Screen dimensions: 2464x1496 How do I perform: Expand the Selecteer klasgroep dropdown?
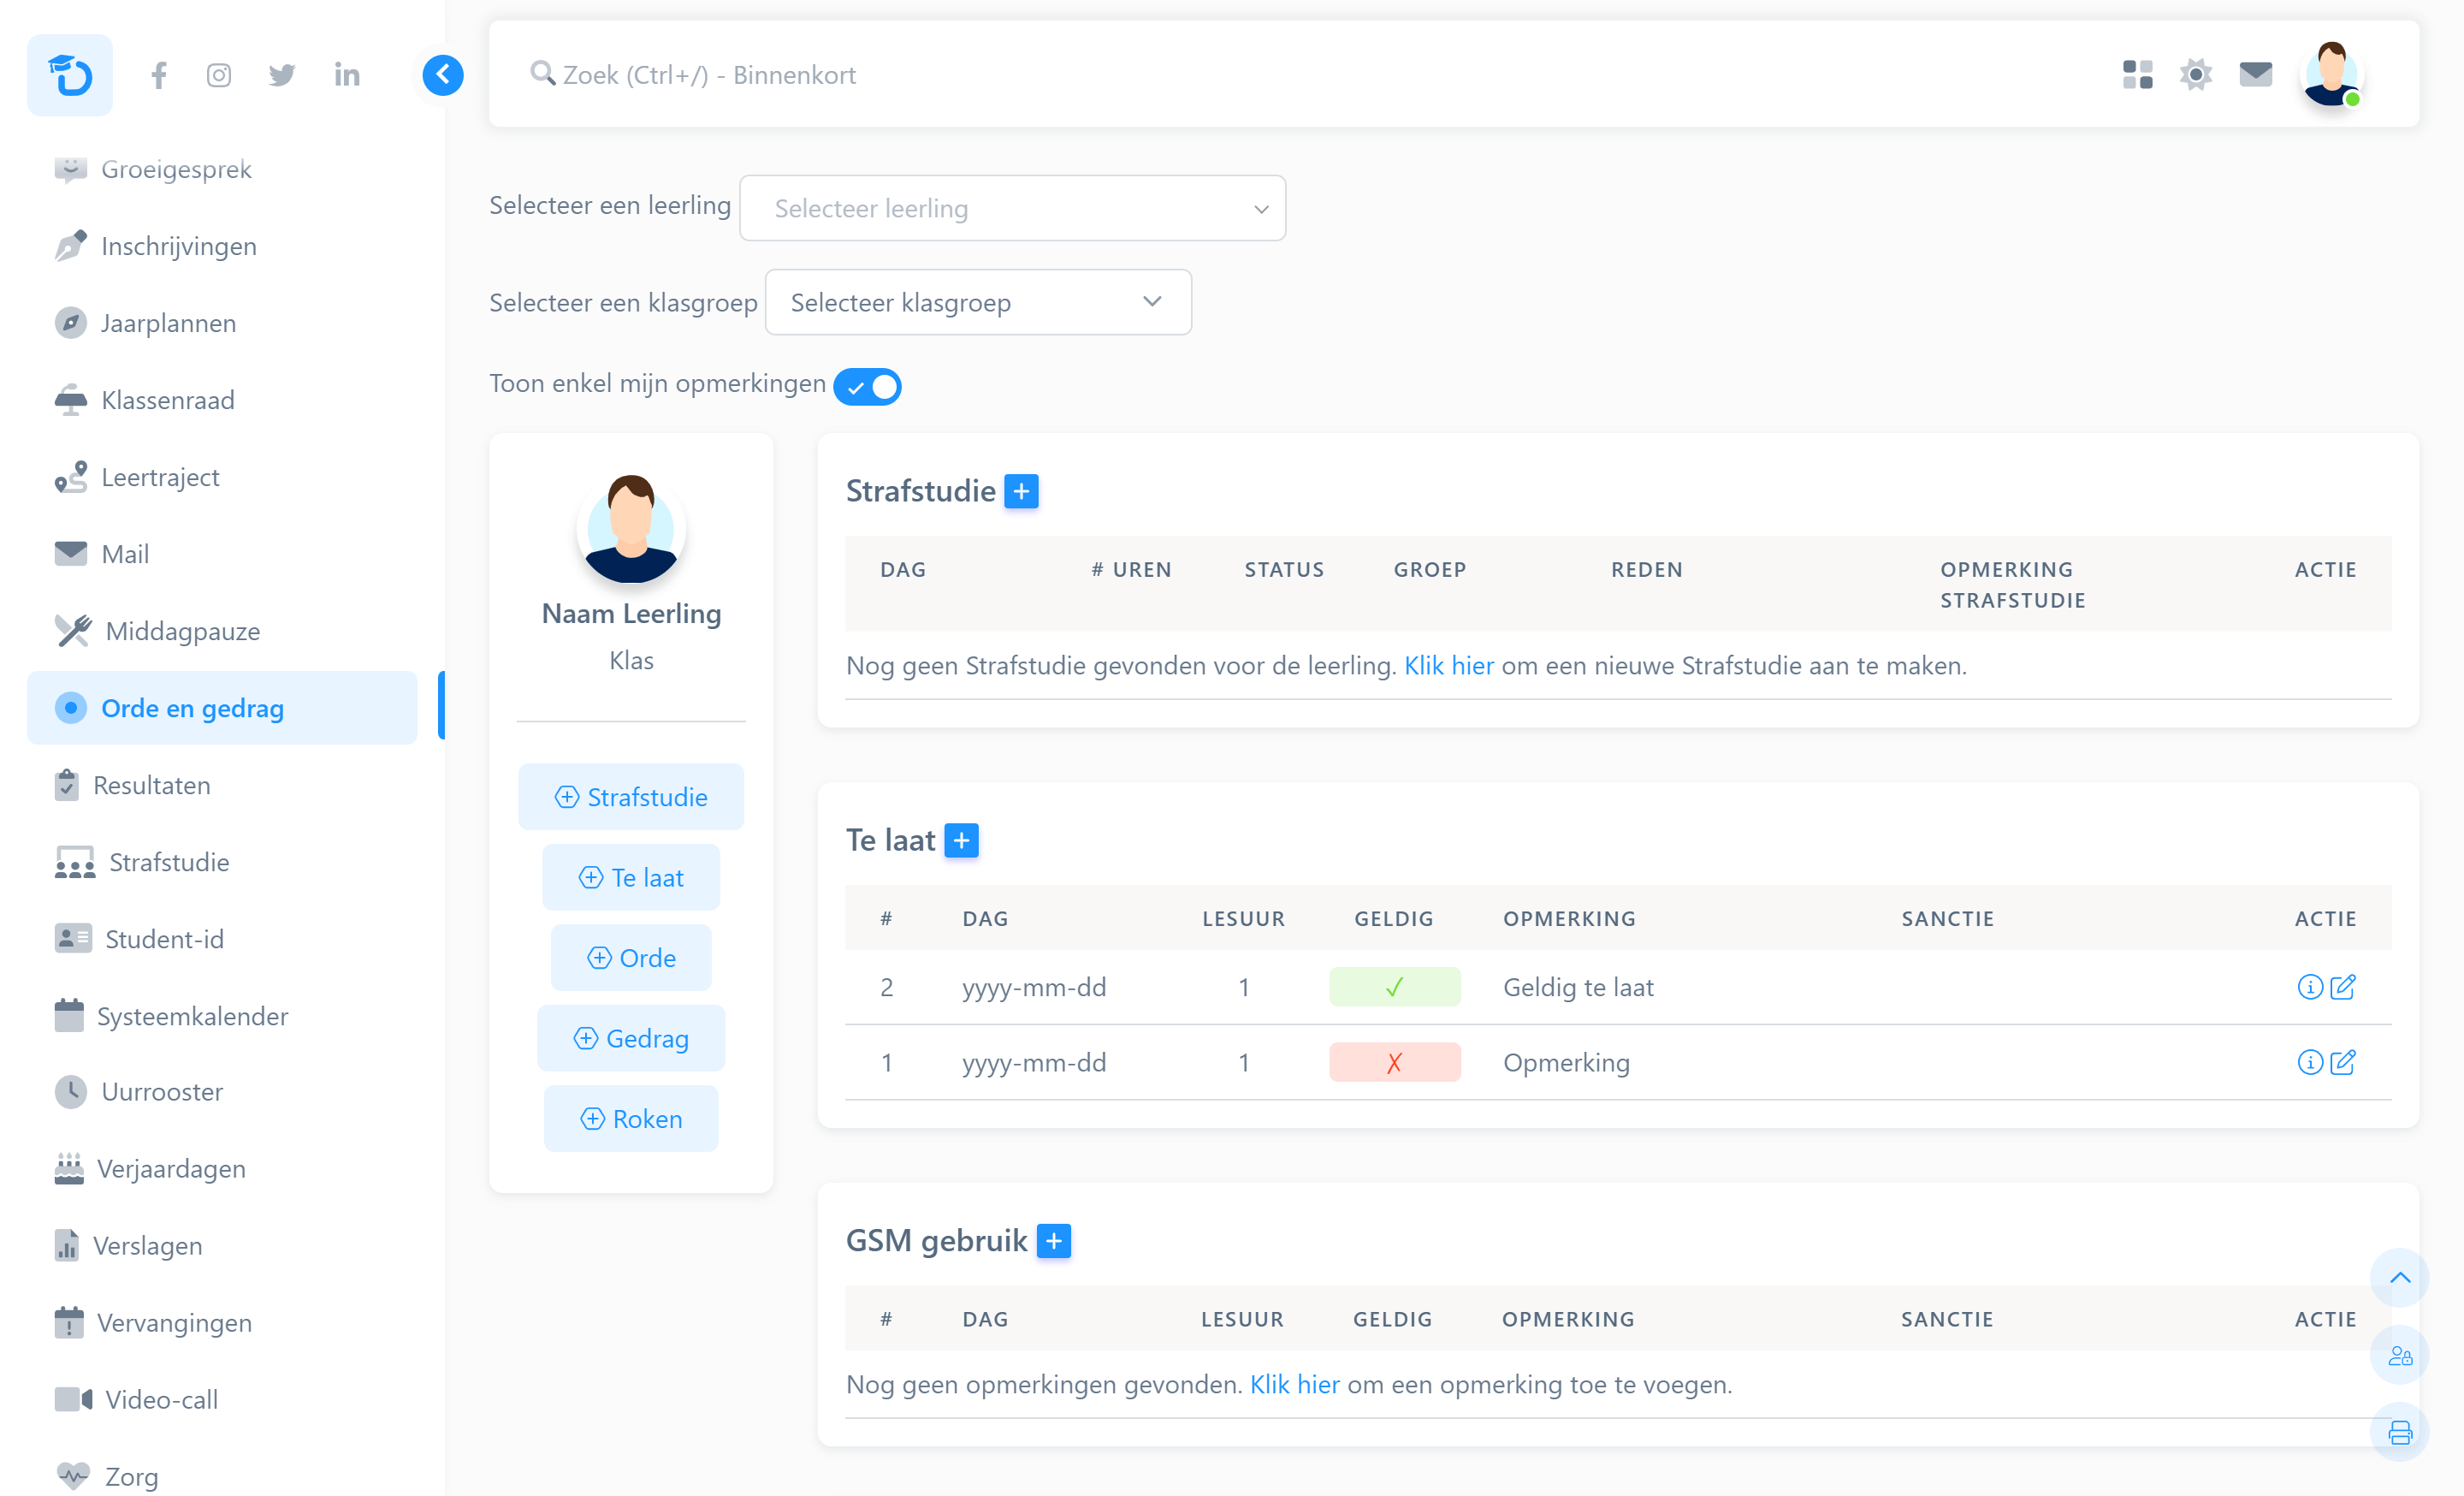pyautogui.click(x=977, y=302)
